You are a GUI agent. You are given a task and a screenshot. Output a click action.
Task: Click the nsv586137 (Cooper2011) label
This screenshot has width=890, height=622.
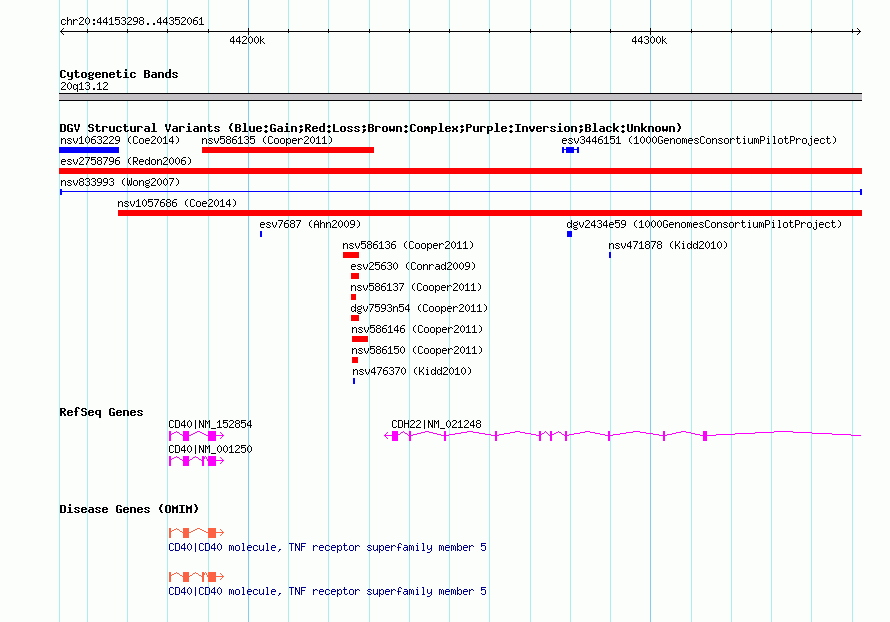click(416, 287)
